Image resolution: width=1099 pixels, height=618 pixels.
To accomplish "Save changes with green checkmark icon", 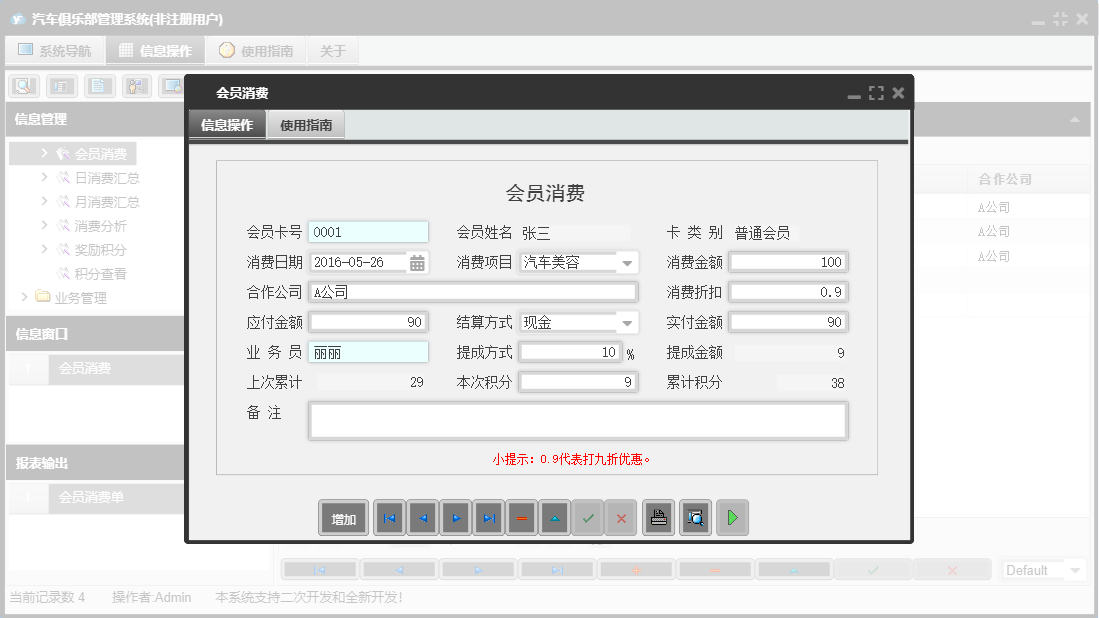I will coord(588,517).
